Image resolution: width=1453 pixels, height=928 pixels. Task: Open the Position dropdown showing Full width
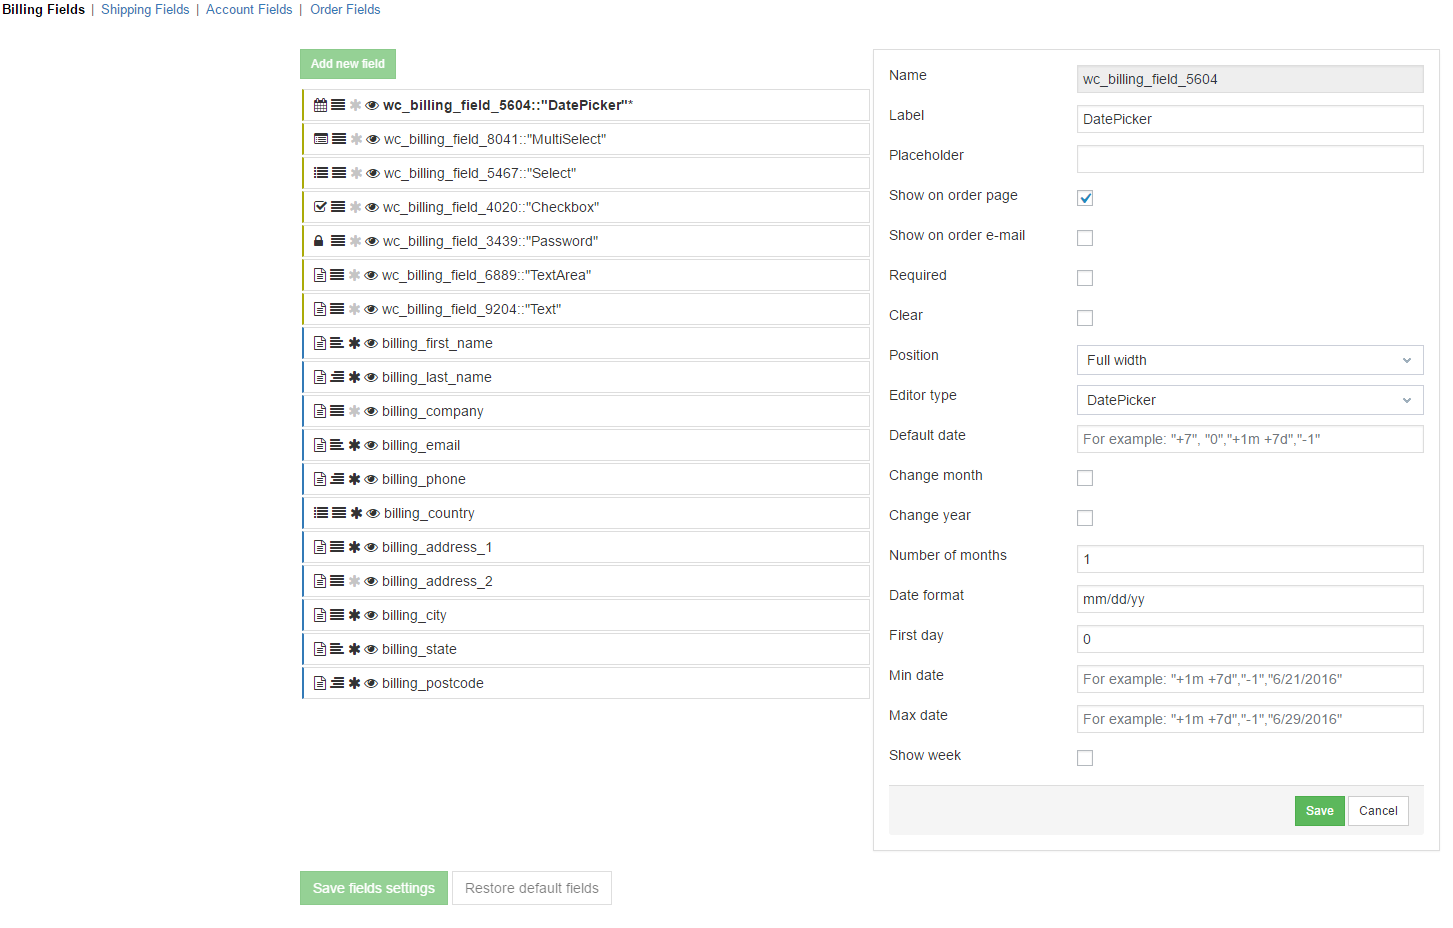click(1249, 360)
